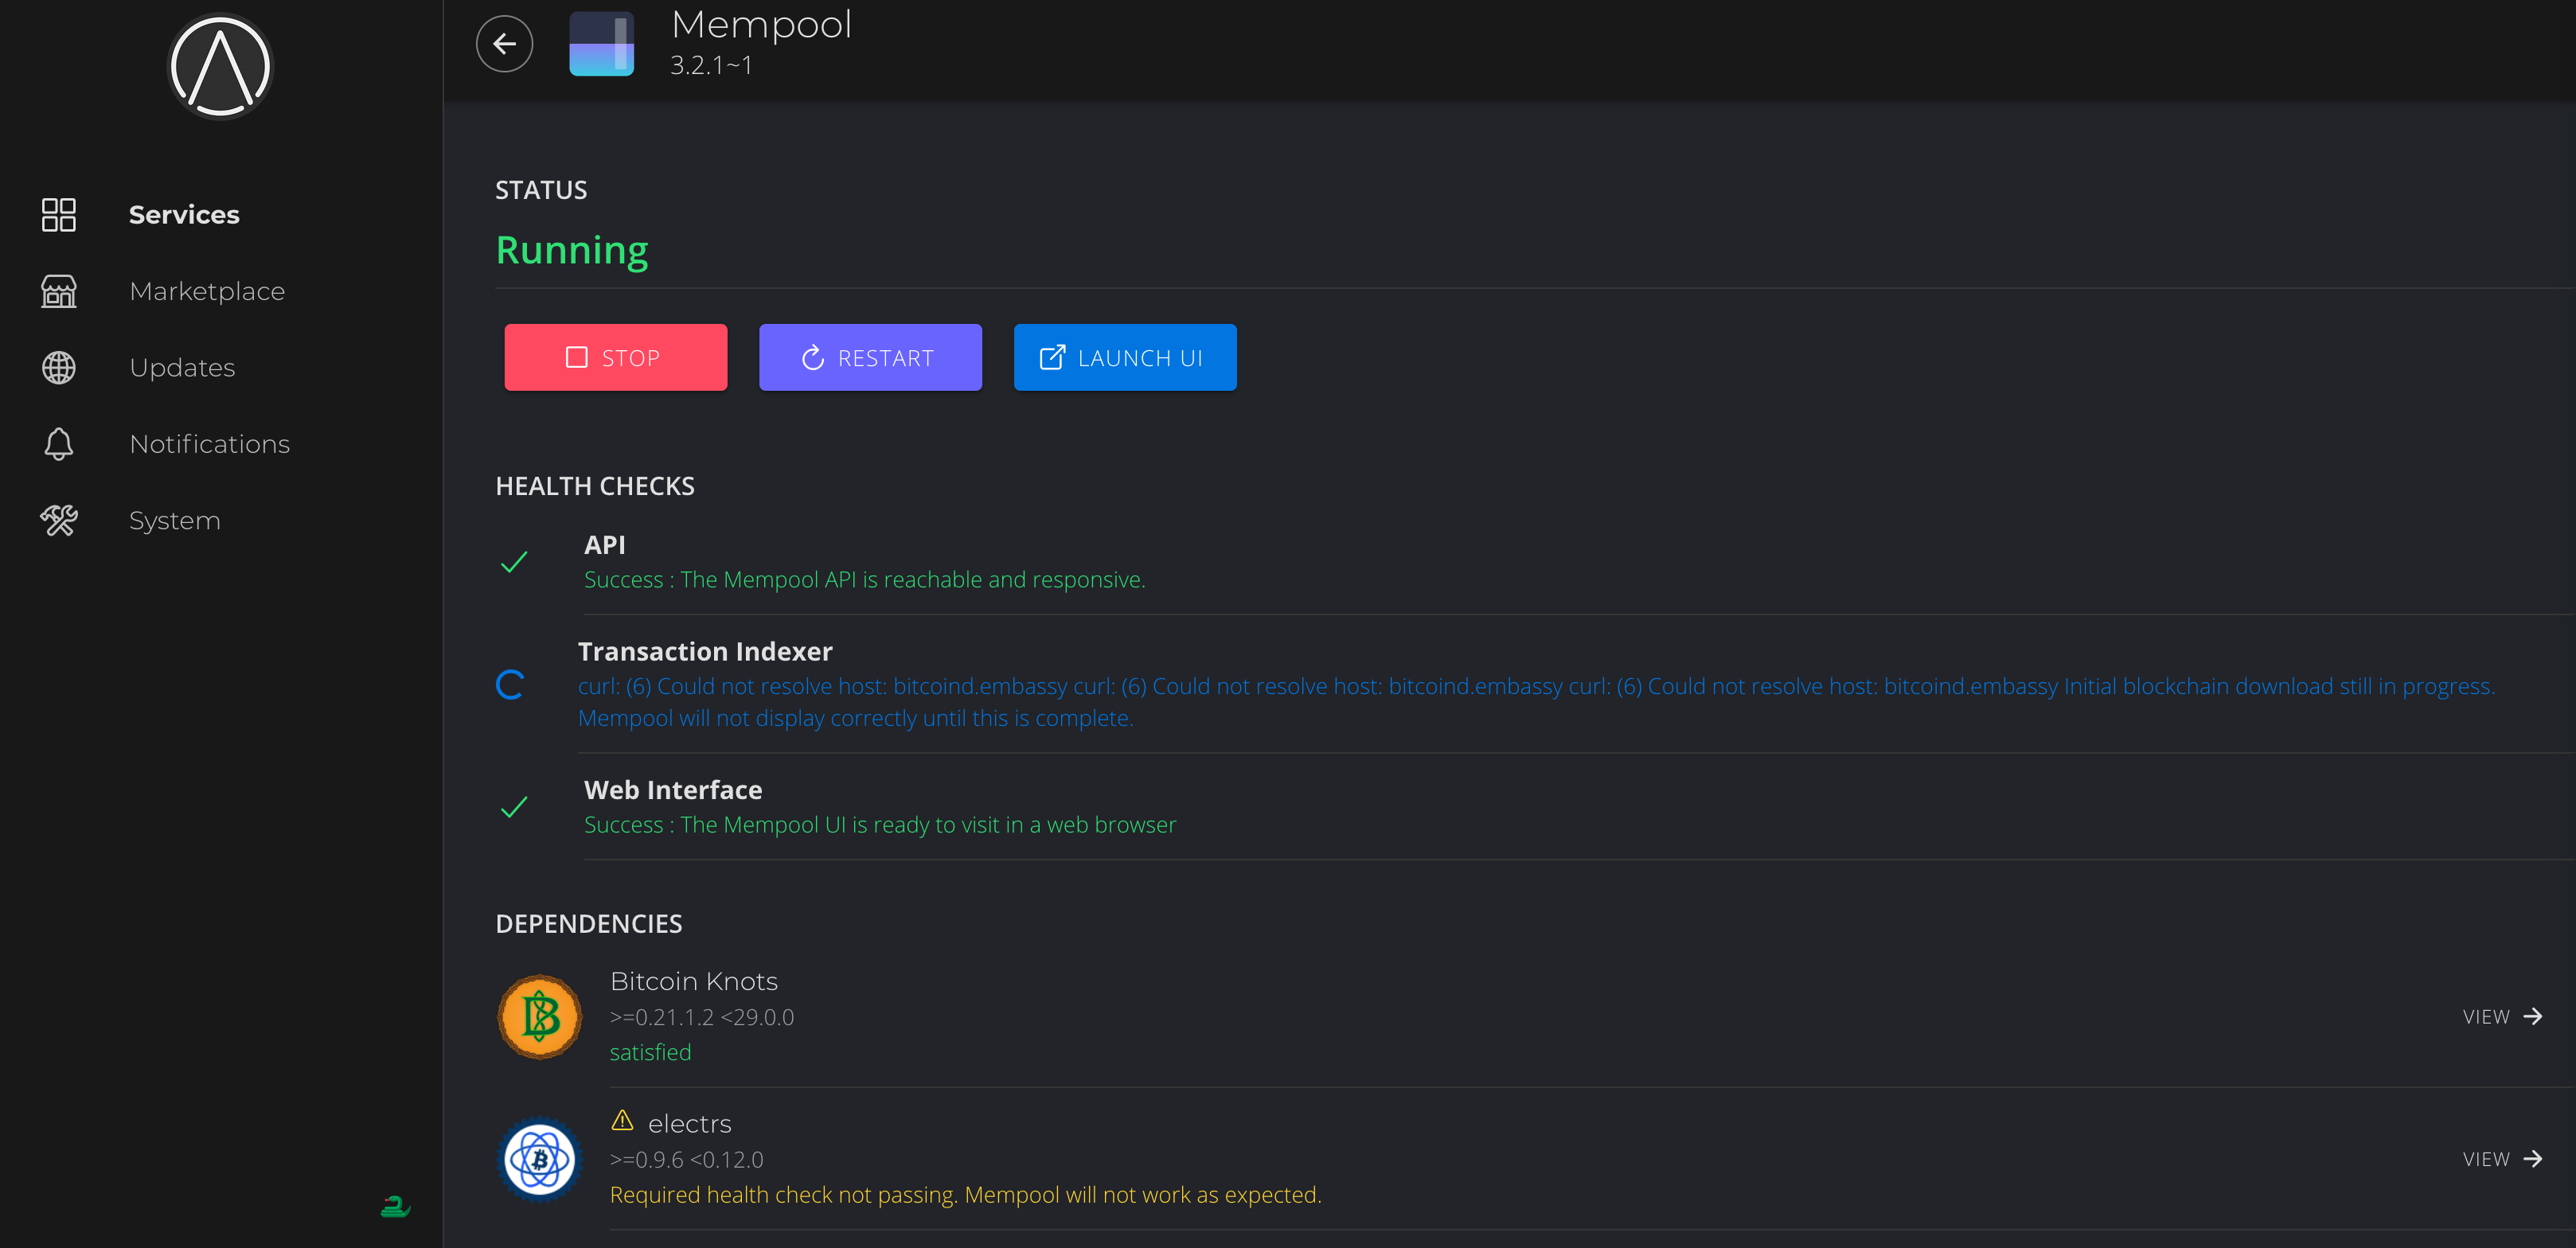Click the Running status text
The width and height of the screenshot is (2576, 1248).
coord(572,251)
